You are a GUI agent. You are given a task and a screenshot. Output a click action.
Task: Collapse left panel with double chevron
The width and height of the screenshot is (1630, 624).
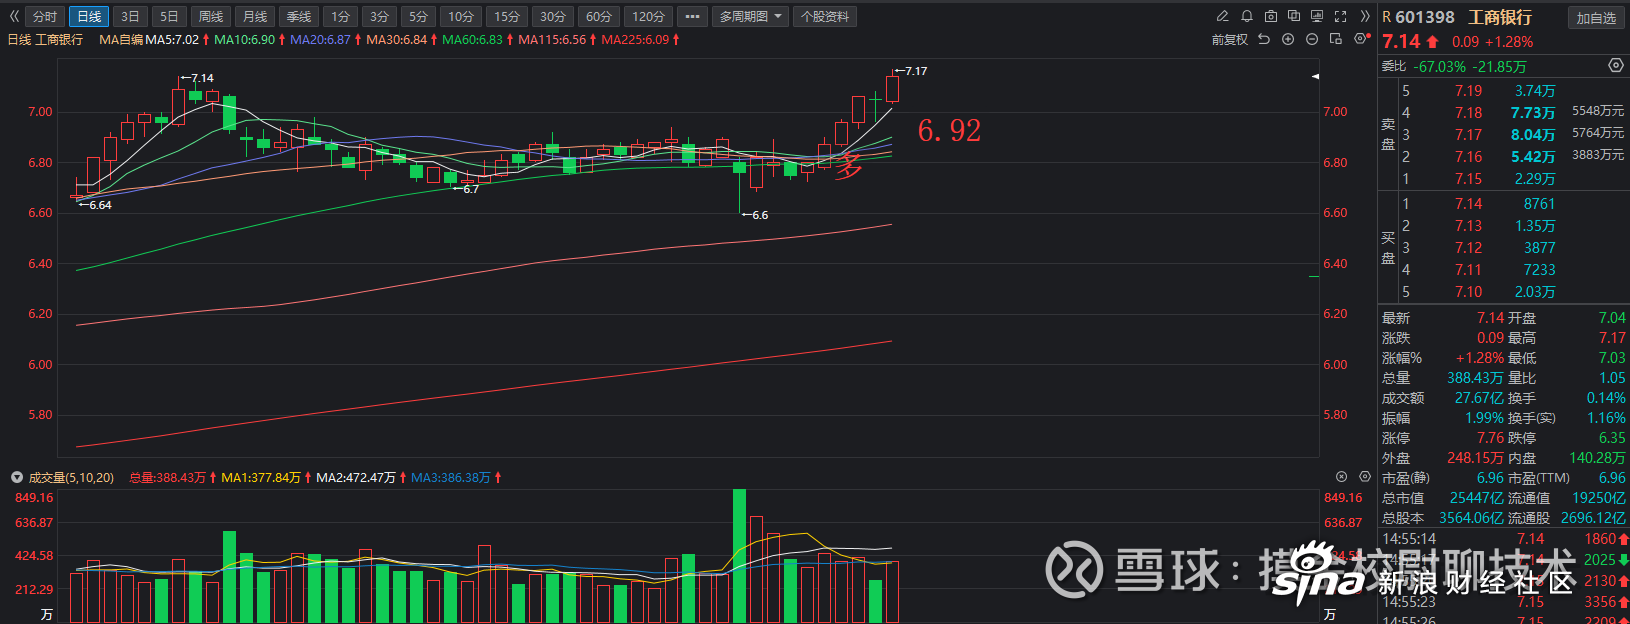tap(14, 16)
